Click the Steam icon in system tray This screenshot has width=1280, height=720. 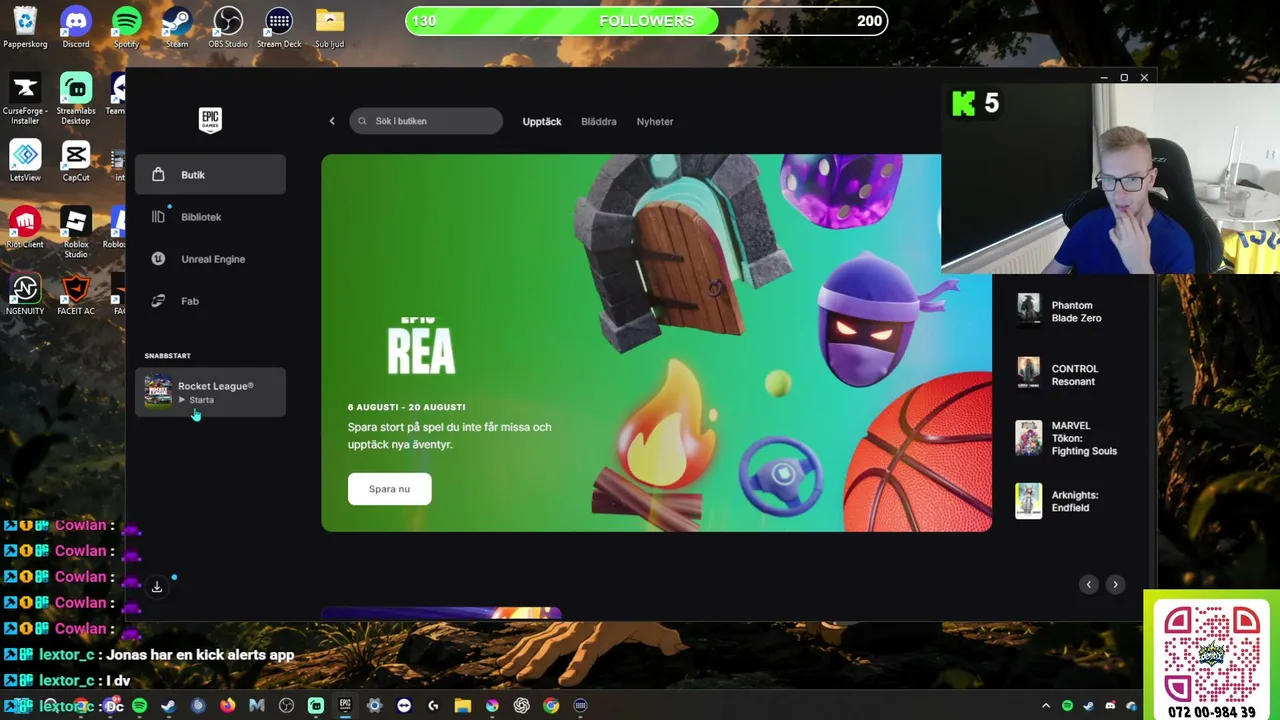tap(1089, 706)
